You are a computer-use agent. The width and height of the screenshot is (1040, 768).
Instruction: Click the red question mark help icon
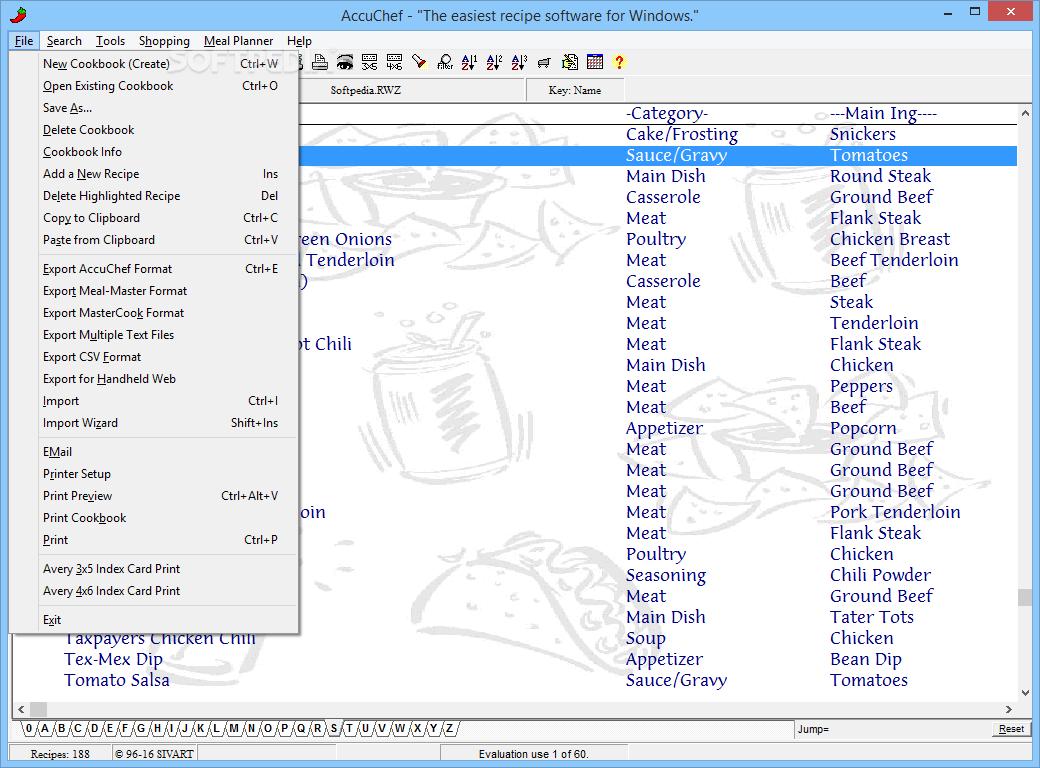tap(619, 62)
